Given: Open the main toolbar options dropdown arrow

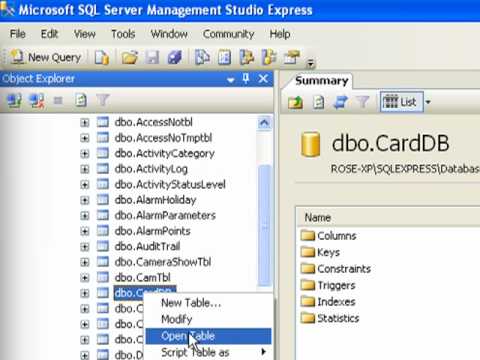Looking at the screenshot, I should pos(311,62).
